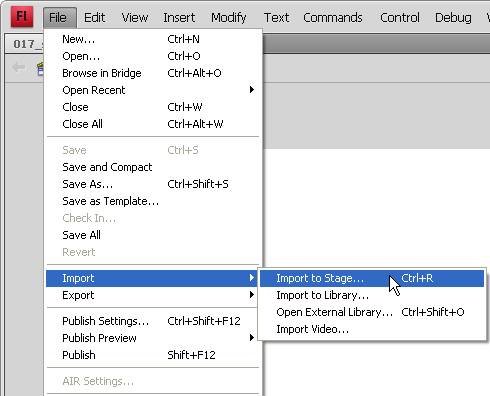Switch to the 017 document tab
Screen dimensions: 490x396
click(x=25, y=44)
